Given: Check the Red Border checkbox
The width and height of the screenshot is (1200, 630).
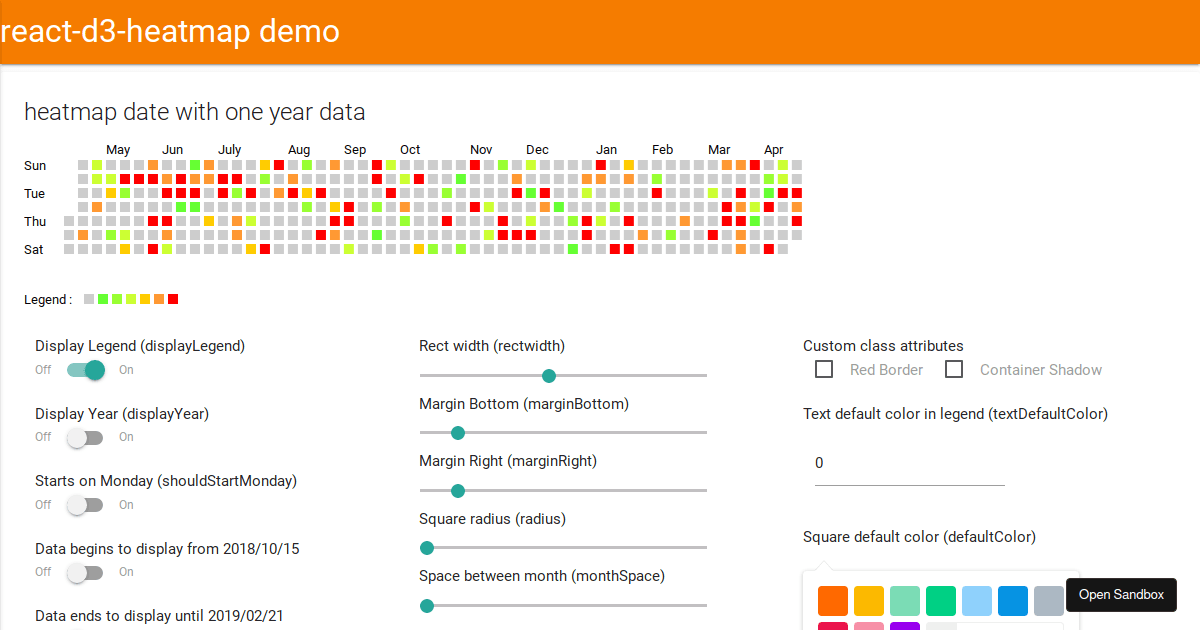Looking at the screenshot, I should pyautogui.click(x=824, y=369).
